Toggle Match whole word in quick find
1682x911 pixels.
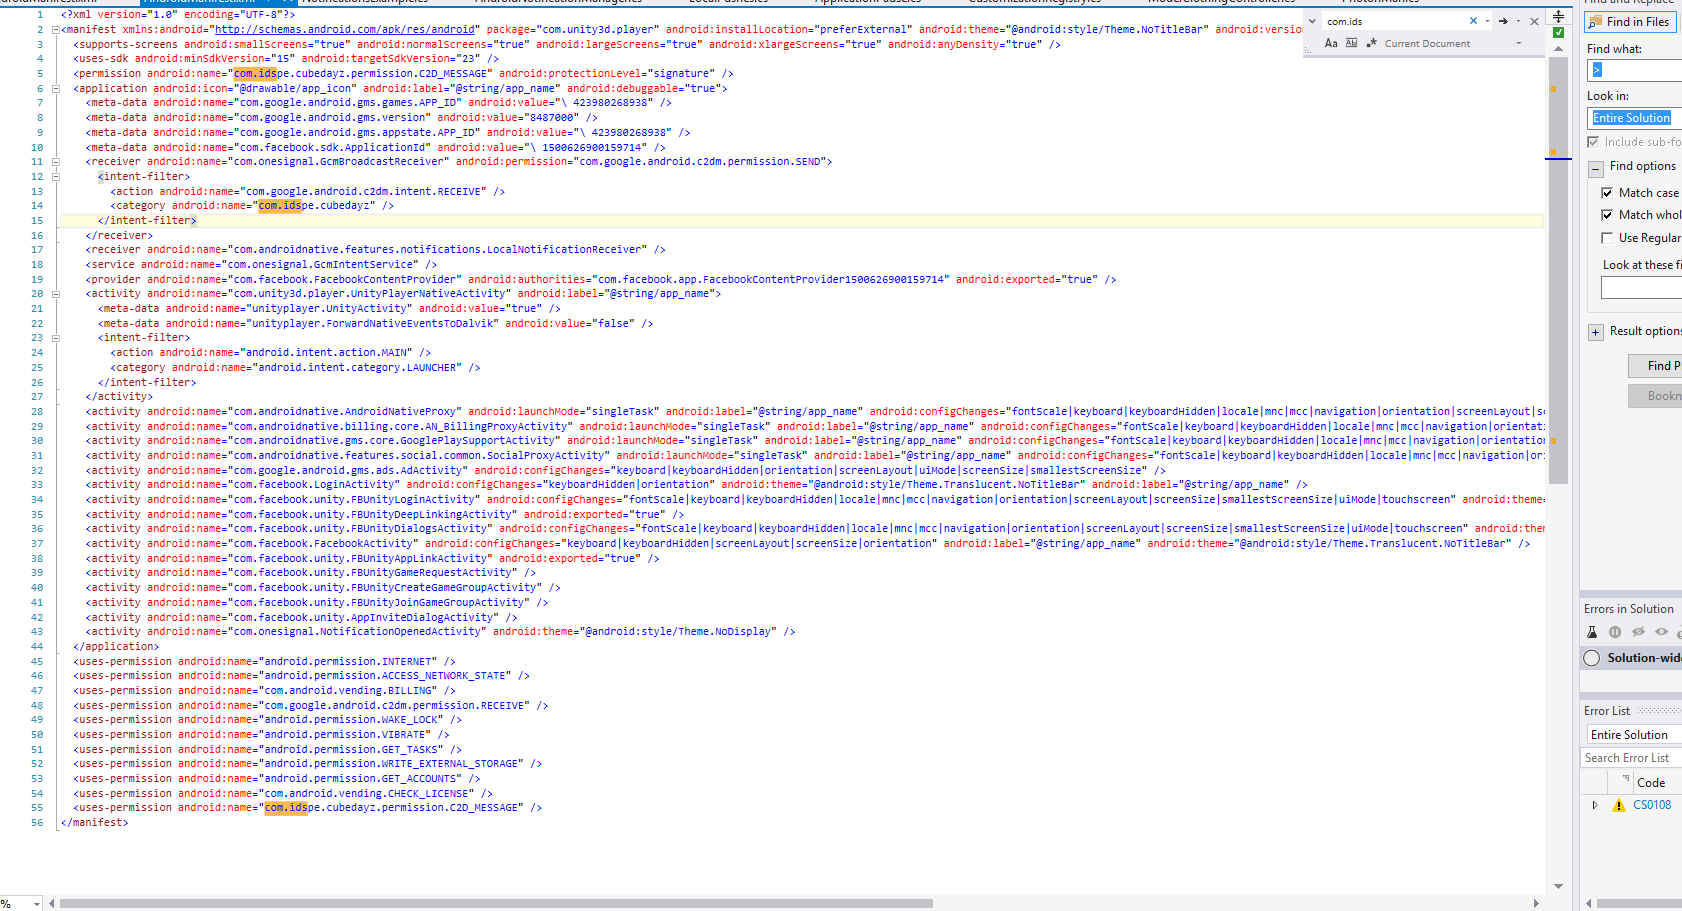pos(1352,43)
